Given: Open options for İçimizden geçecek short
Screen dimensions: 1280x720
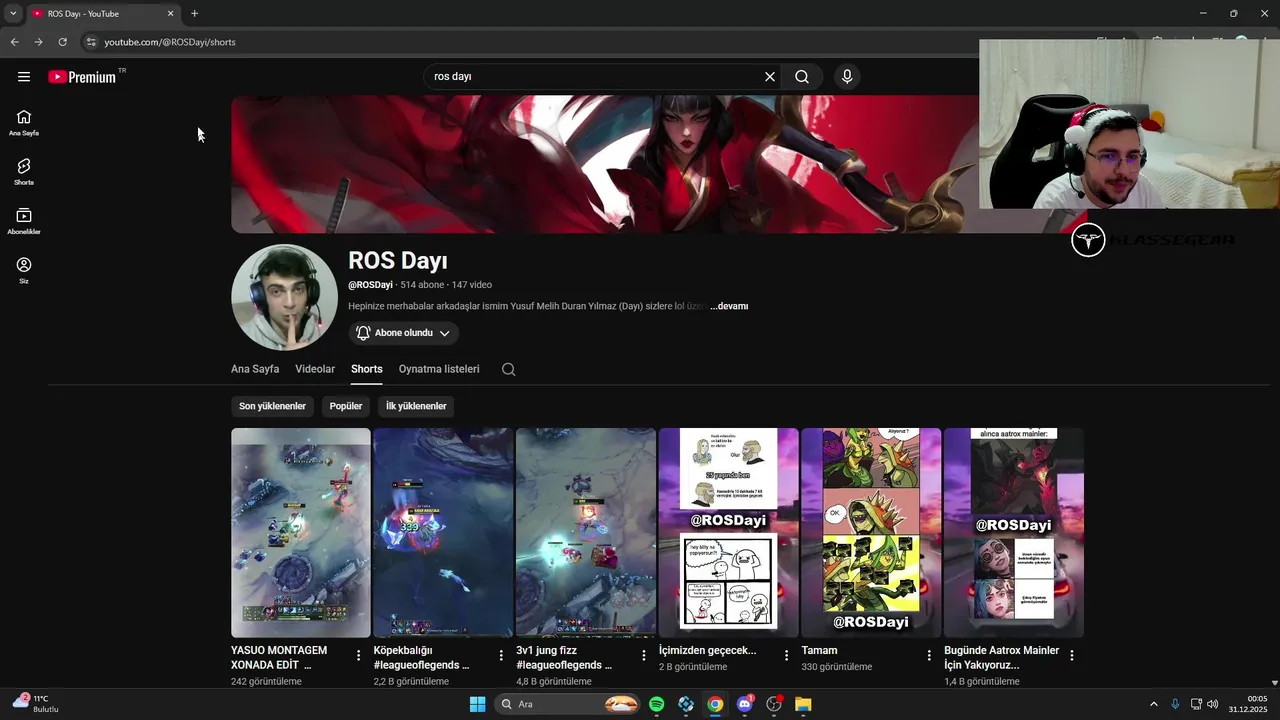Looking at the screenshot, I should click(786, 656).
